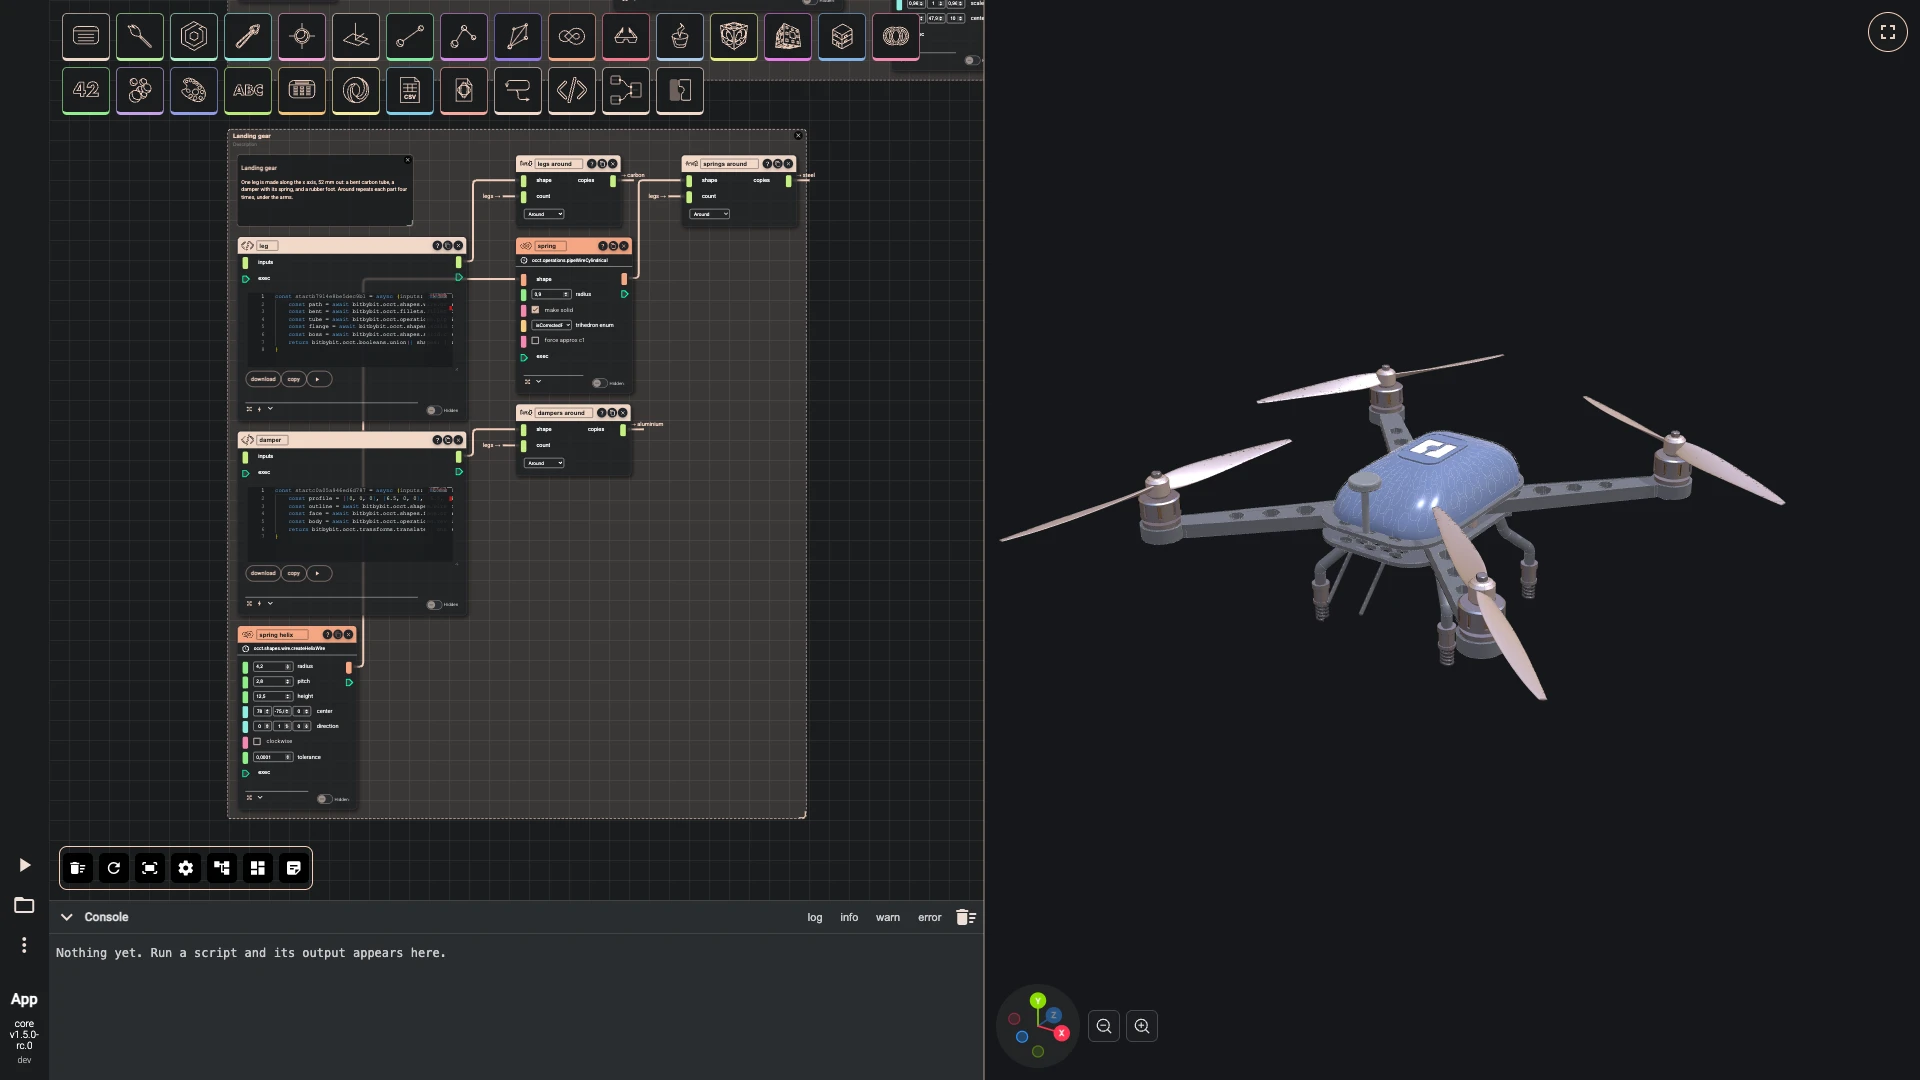Open the 3D glasses node category
1920x1080 pixels.
pyautogui.click(x=626, y=37)
